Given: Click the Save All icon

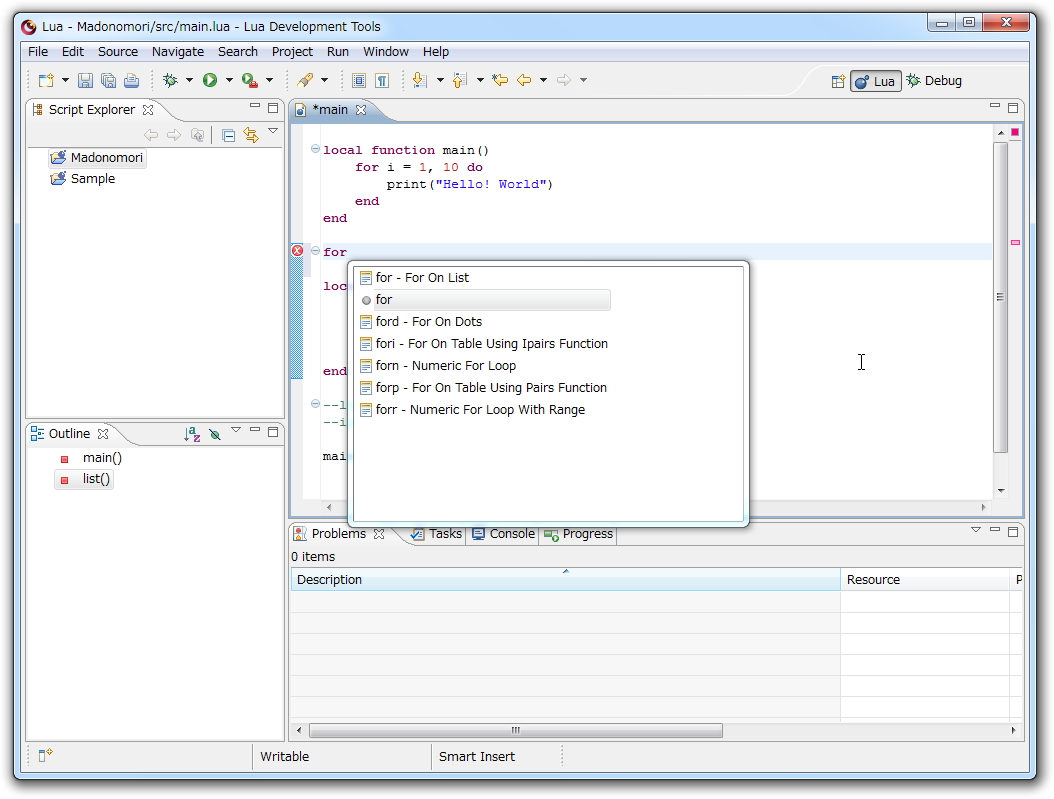Looking at the screenshot, I should tap(108, 81).
